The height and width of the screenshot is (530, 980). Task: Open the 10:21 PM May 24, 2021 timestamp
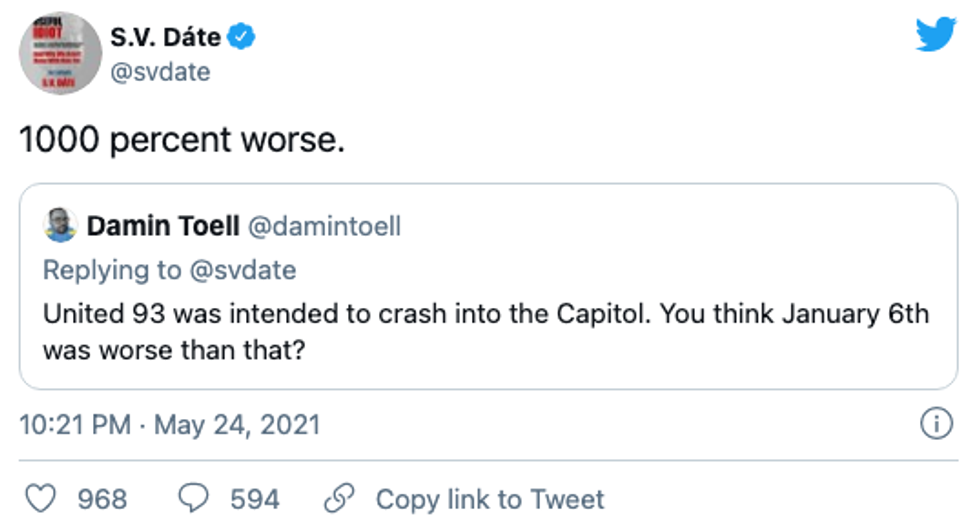coord(170,424)
